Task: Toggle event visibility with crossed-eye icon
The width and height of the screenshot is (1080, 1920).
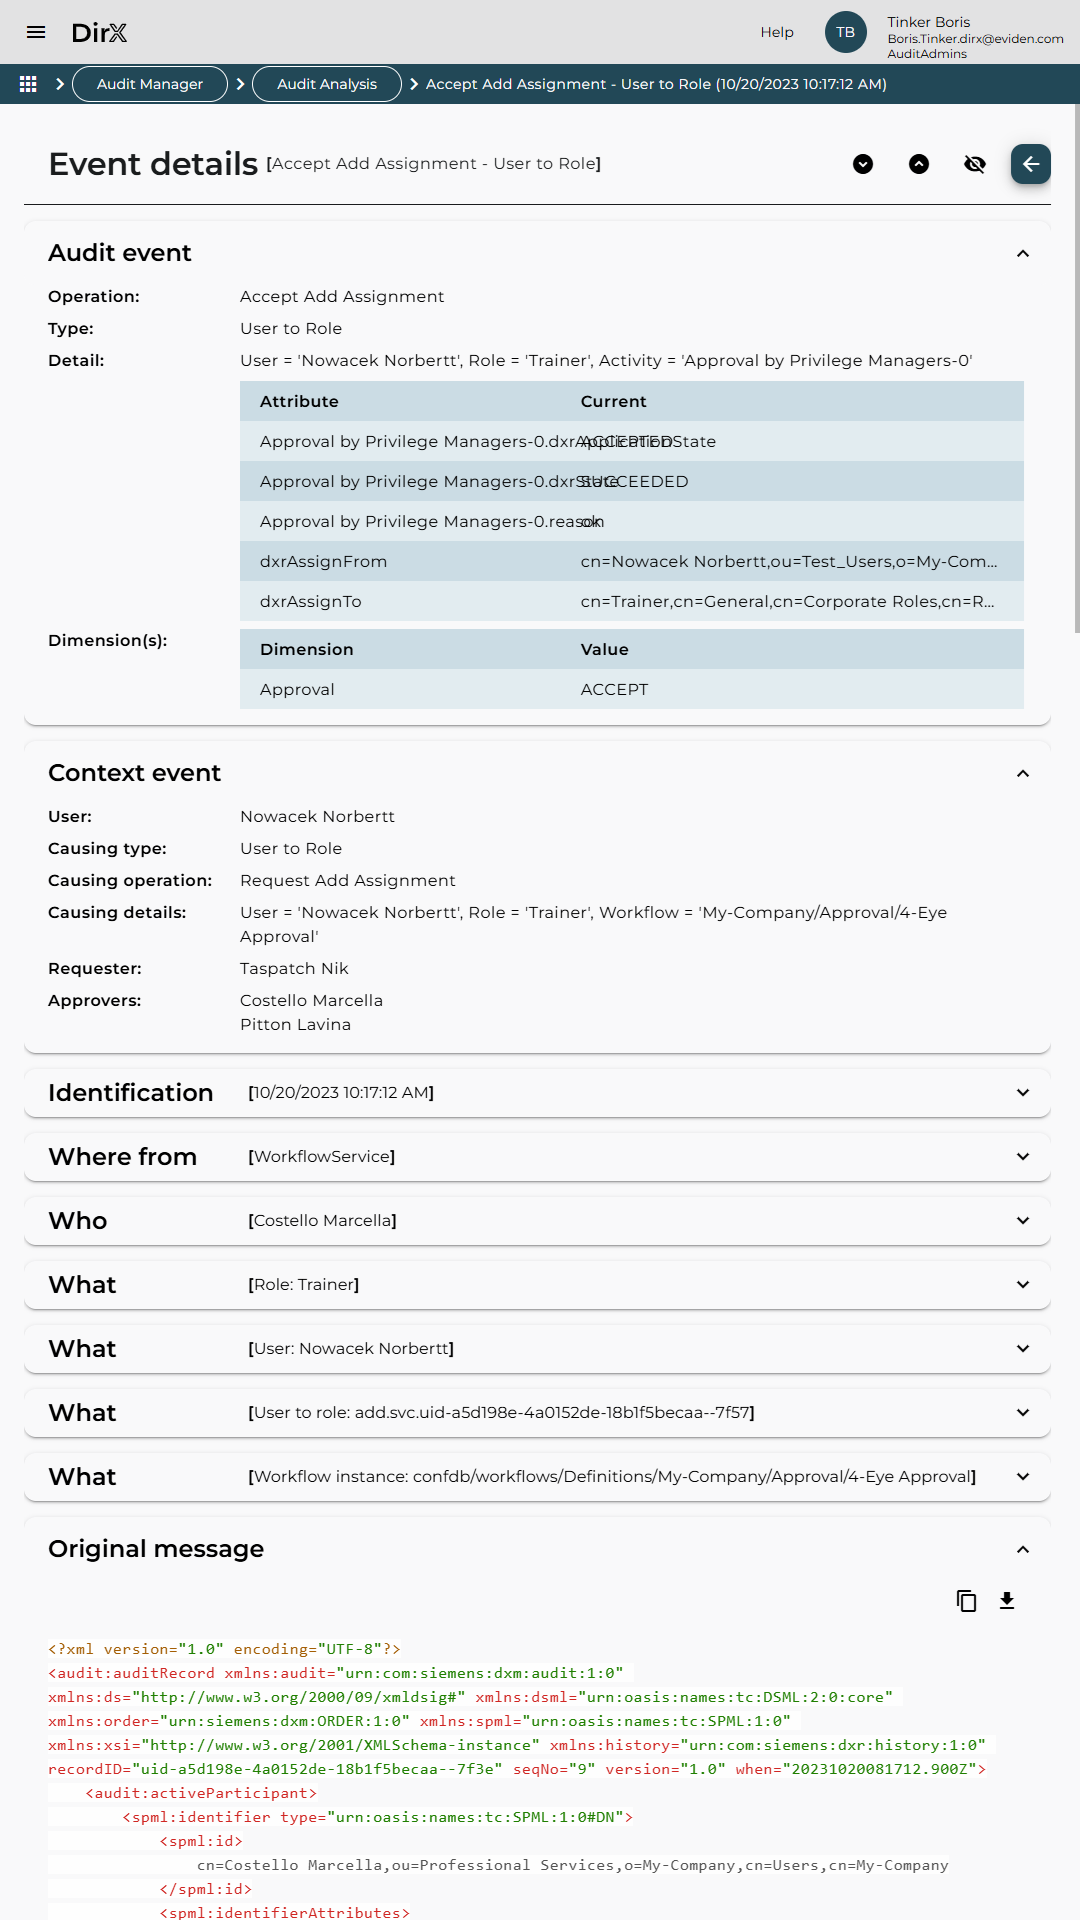Action: point(975,164)
